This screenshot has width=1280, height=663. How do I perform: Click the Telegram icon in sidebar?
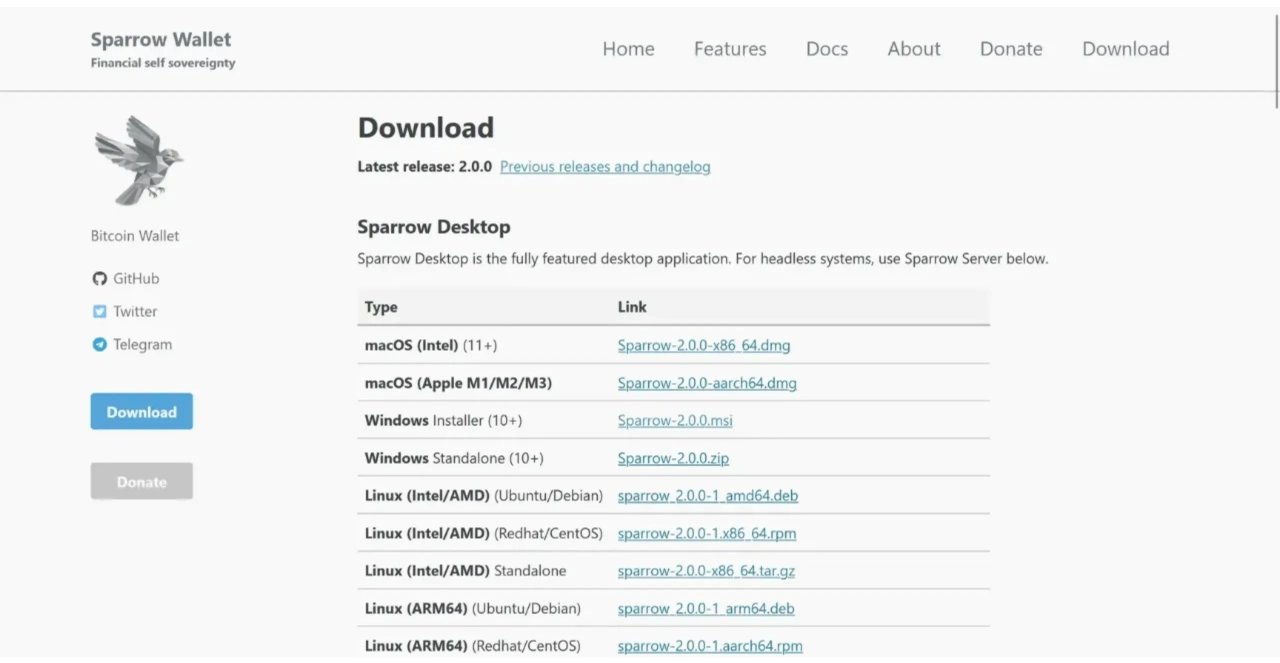99,345
